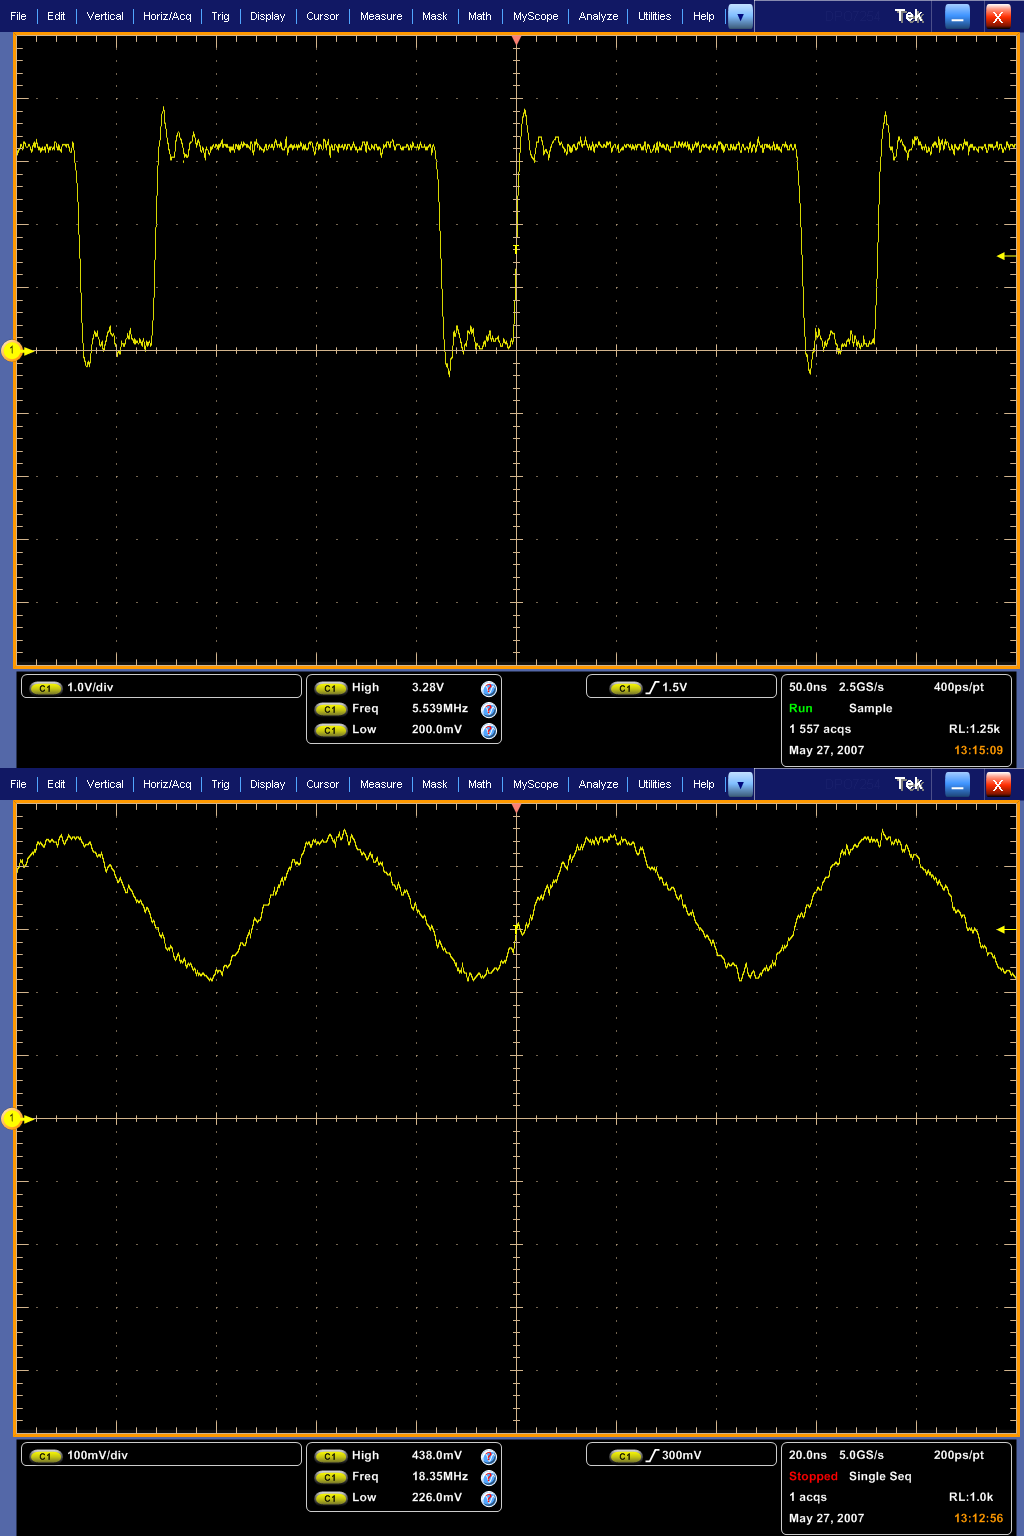Viewport: 1024px width, 1536px height.
Task: Select the channel 1 ground marker on the square-wave graticule
Action: (x=13, y=351)
